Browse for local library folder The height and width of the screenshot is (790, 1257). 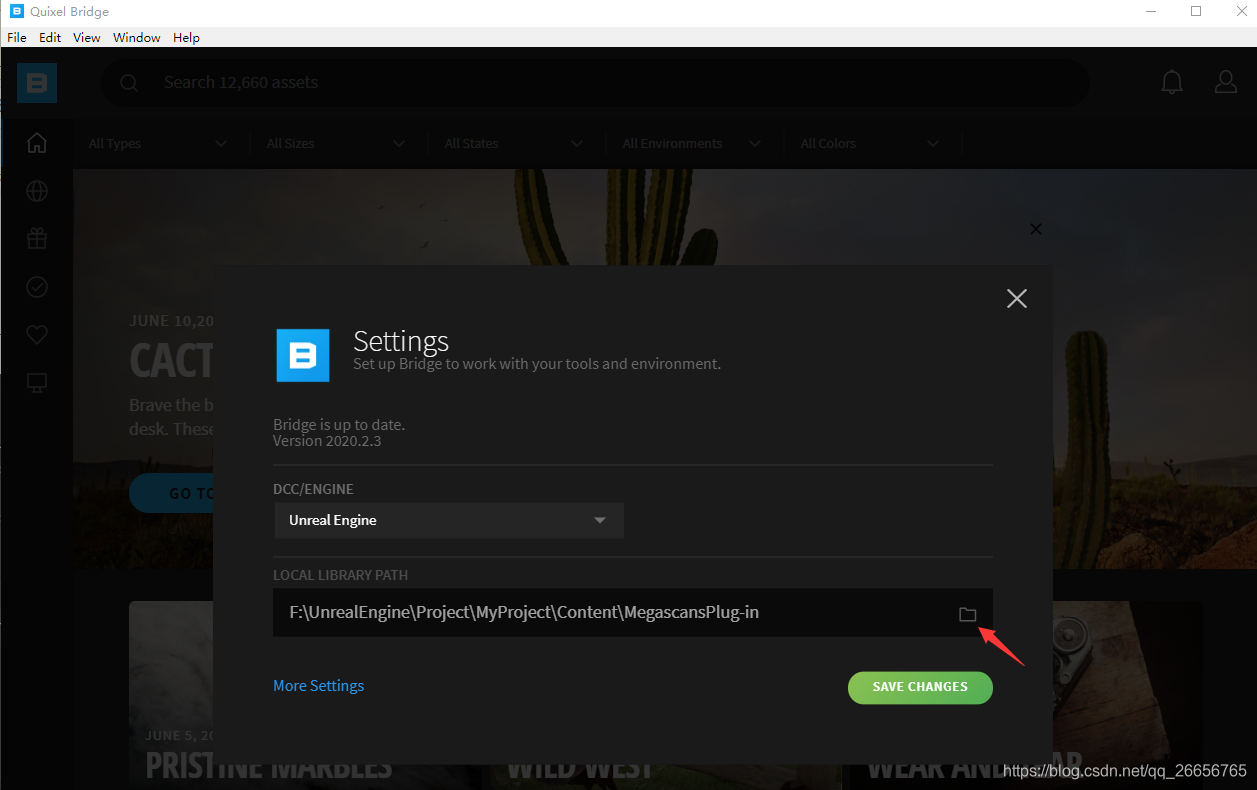click(967, 614)
